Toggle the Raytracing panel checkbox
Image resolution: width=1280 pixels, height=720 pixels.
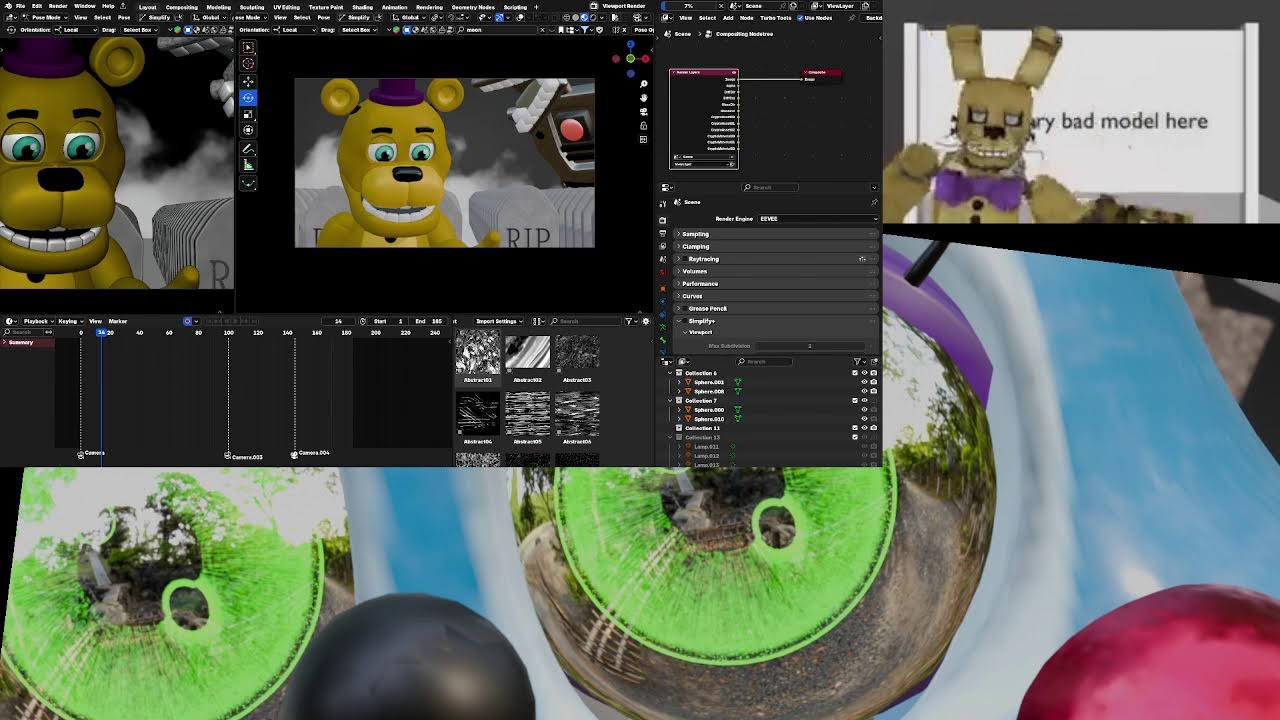tap(685, 259)
